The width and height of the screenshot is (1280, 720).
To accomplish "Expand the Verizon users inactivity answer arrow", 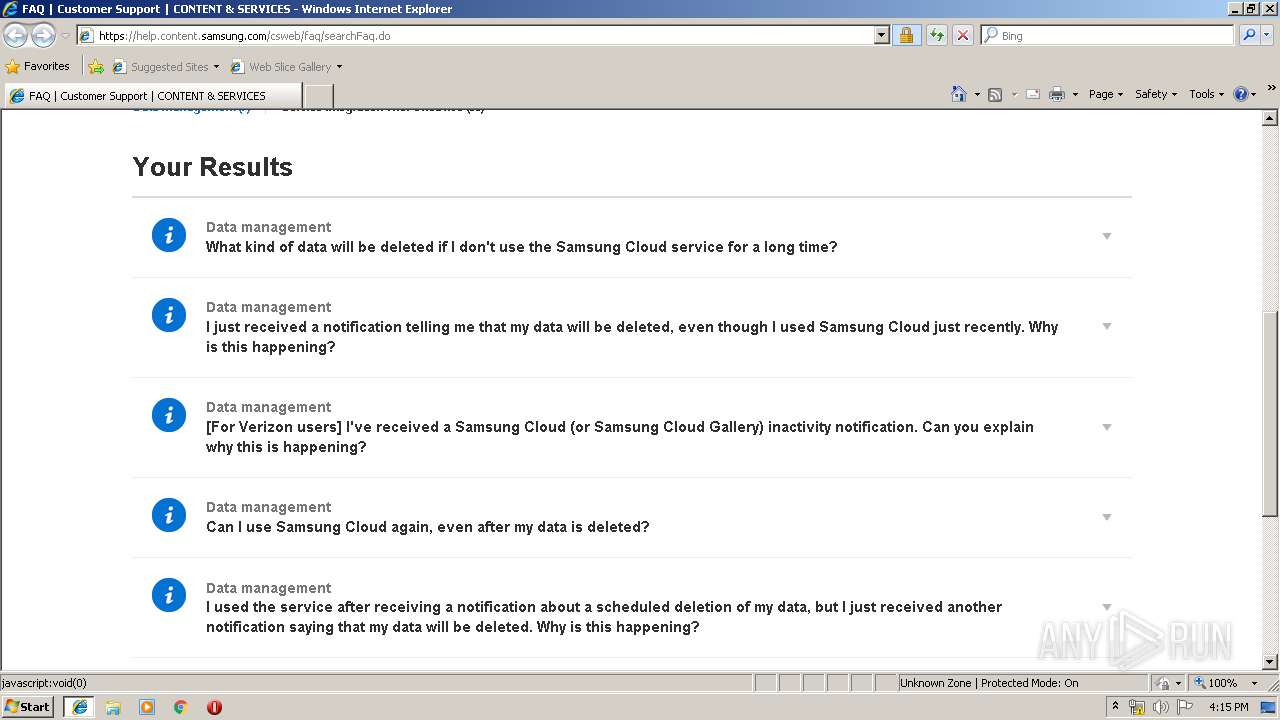I will pyautogui.click(x=1107, y=427).
